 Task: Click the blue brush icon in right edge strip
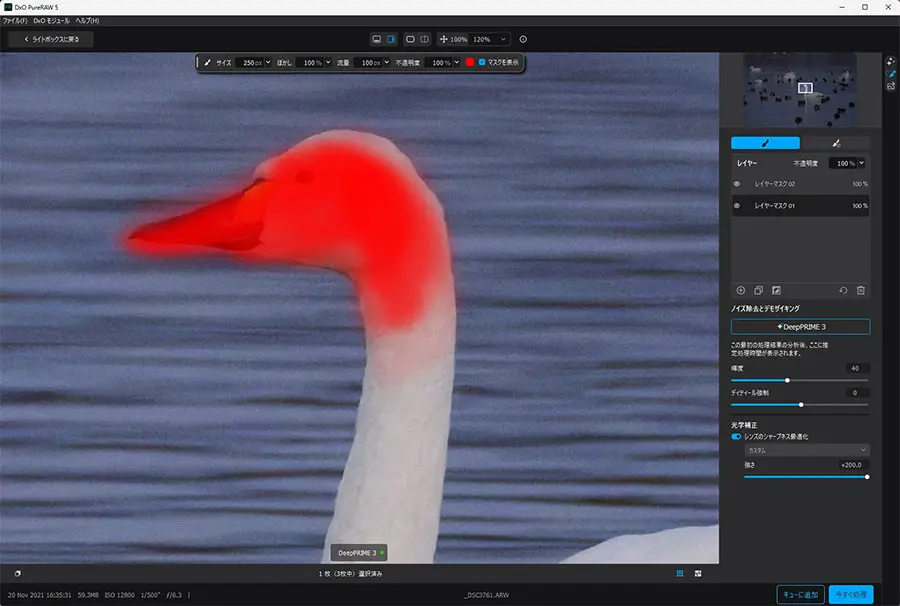(x=891, y=73)
